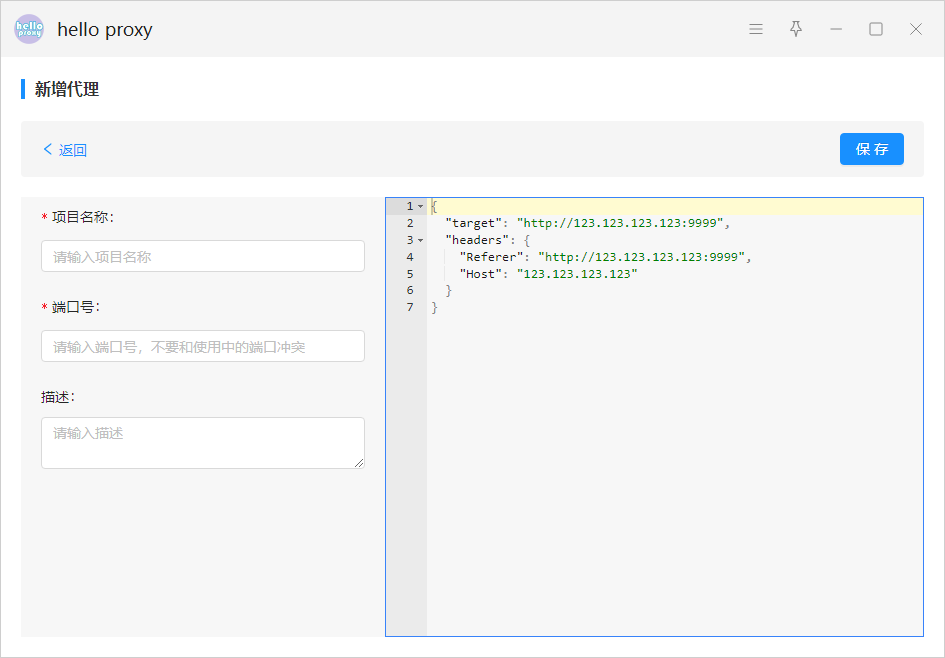Image resolution: width=945 pixels, height=658 pixels.
Task: Go back using the 返回 link
Action: (x=65, y=150)
